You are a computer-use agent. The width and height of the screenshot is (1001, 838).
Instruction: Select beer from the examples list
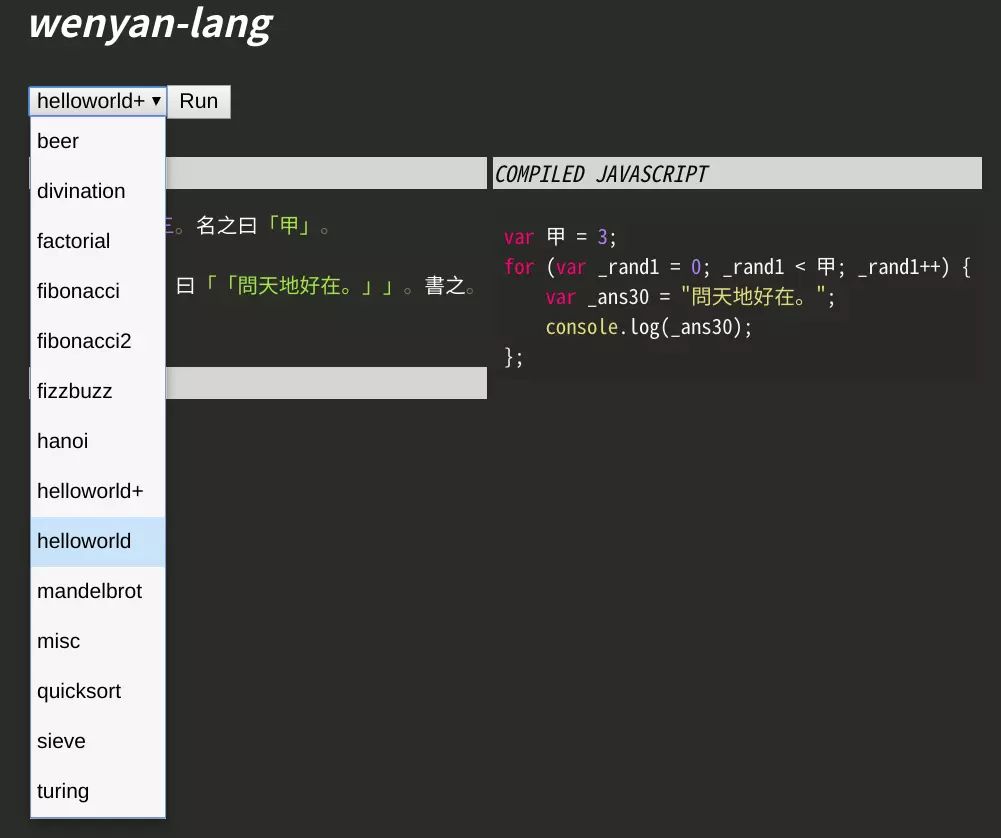(98, 141)
